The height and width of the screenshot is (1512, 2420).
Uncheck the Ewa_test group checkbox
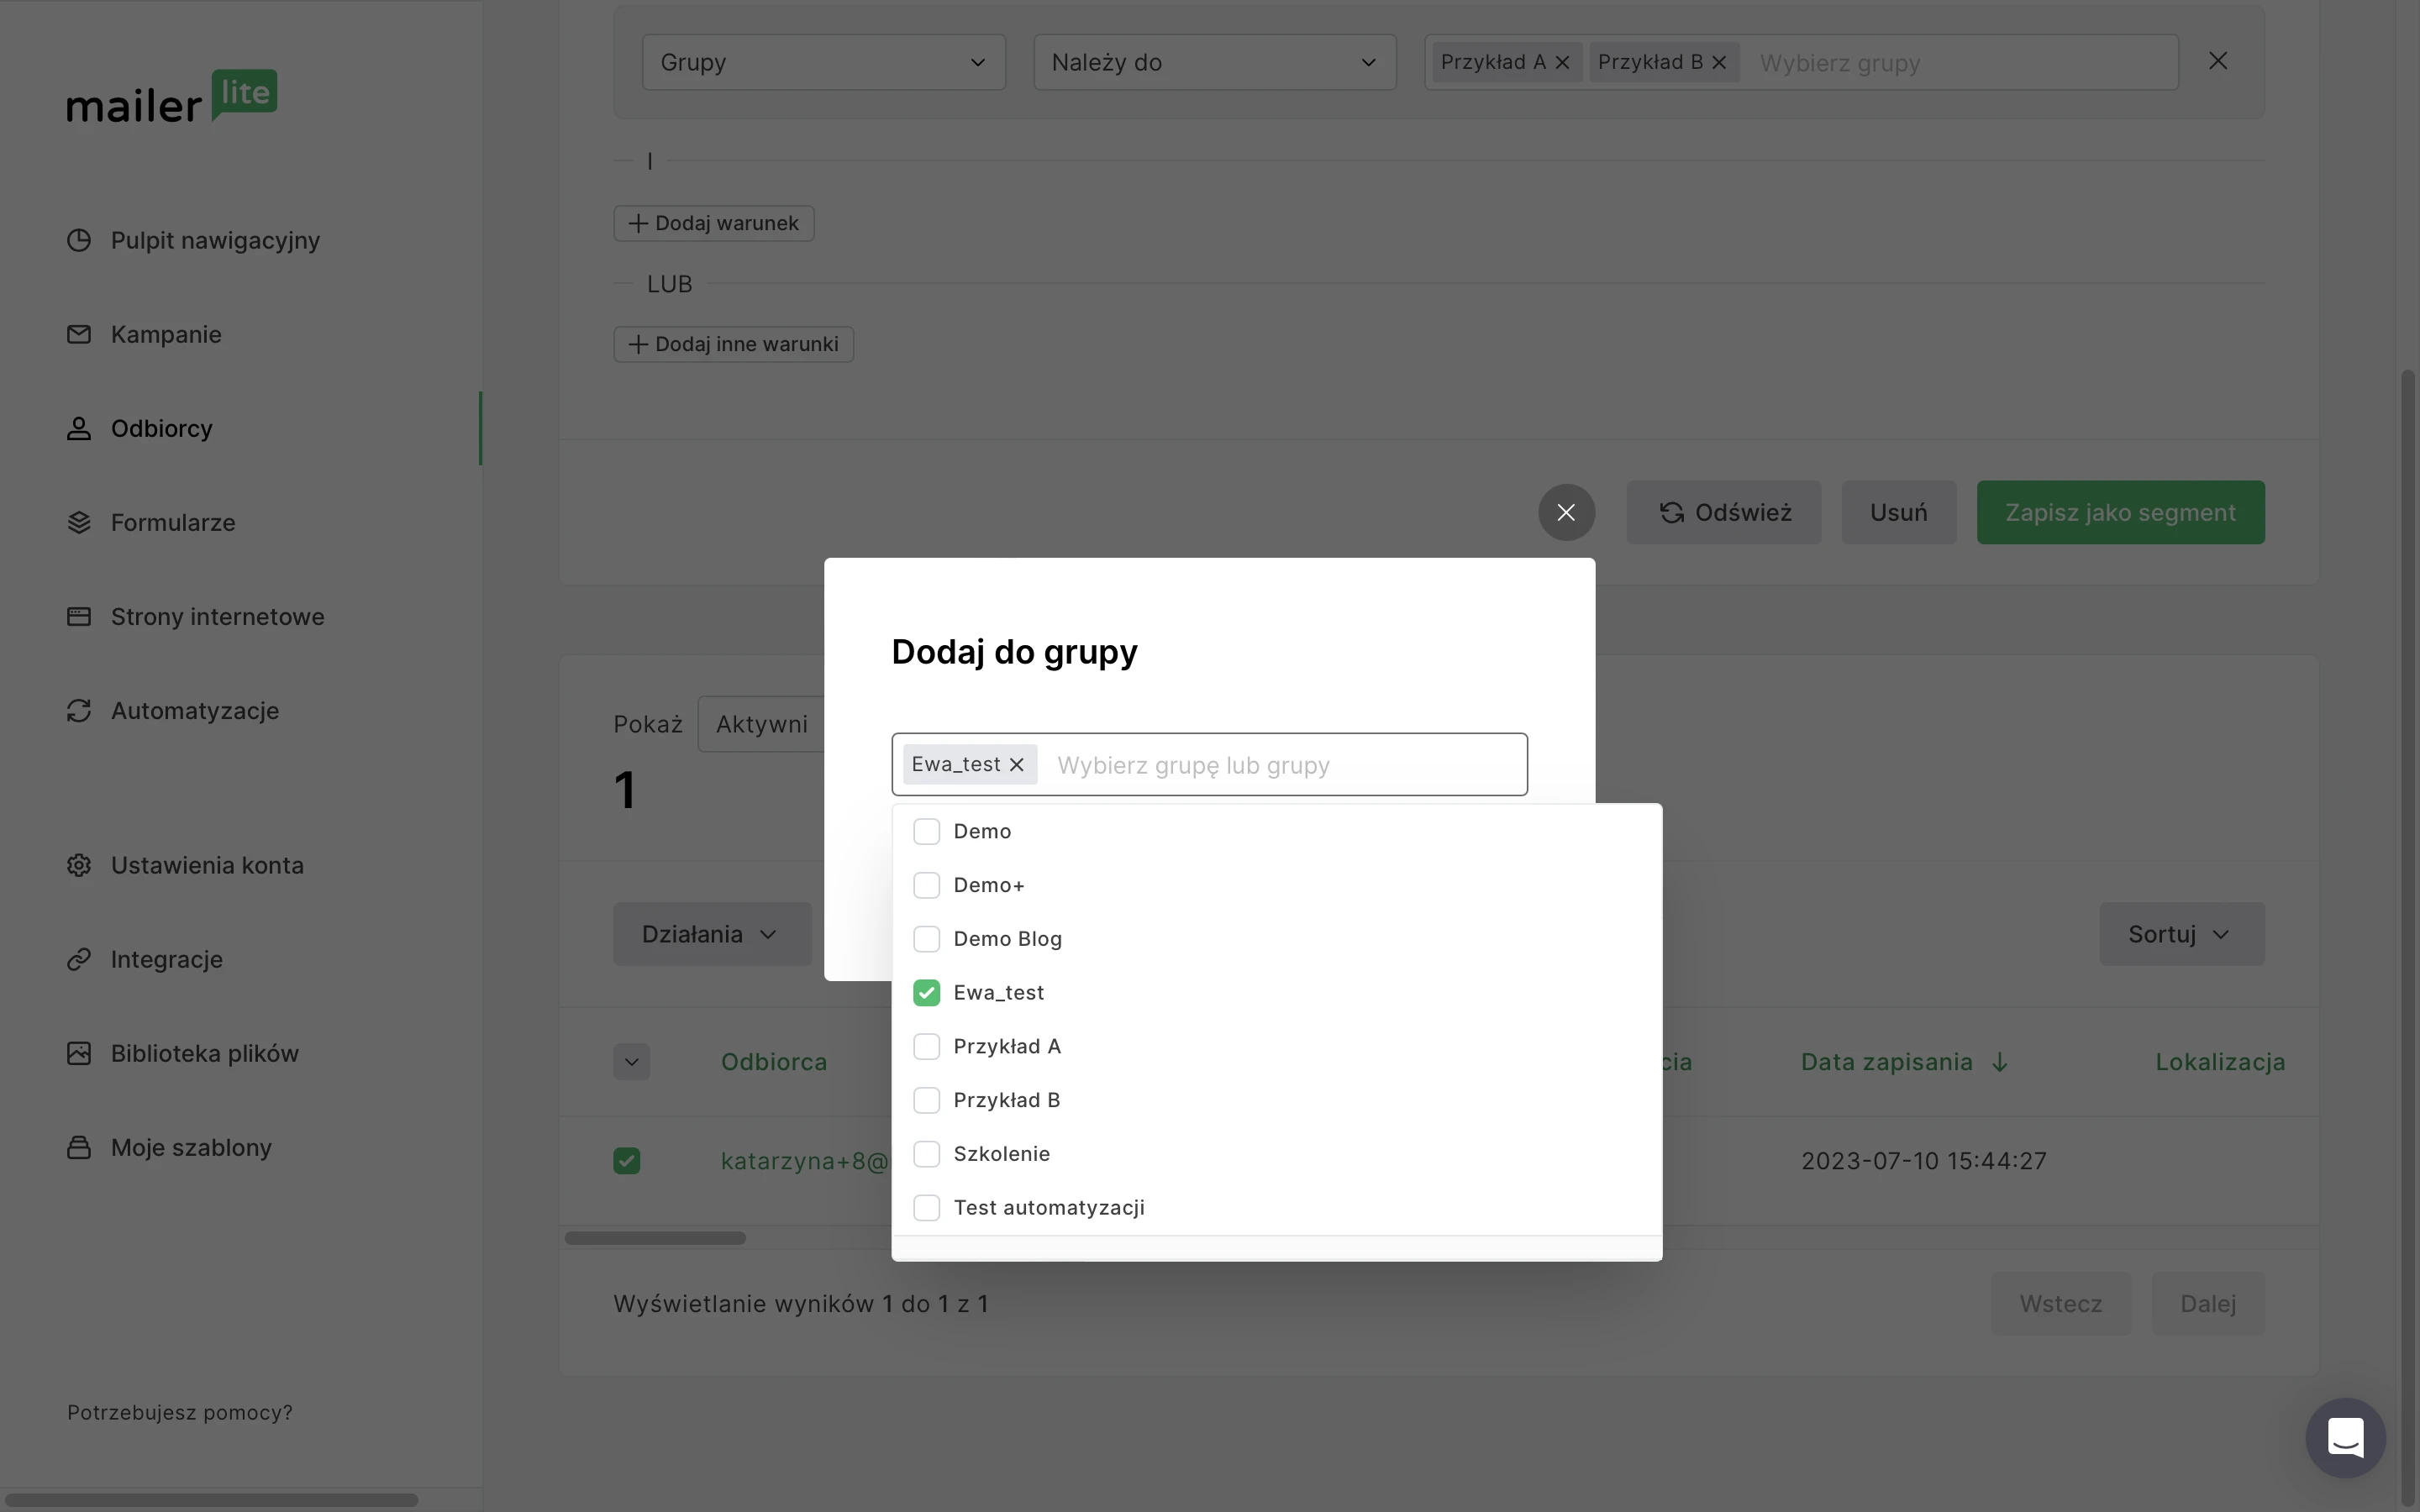click(x=926, y=993)
